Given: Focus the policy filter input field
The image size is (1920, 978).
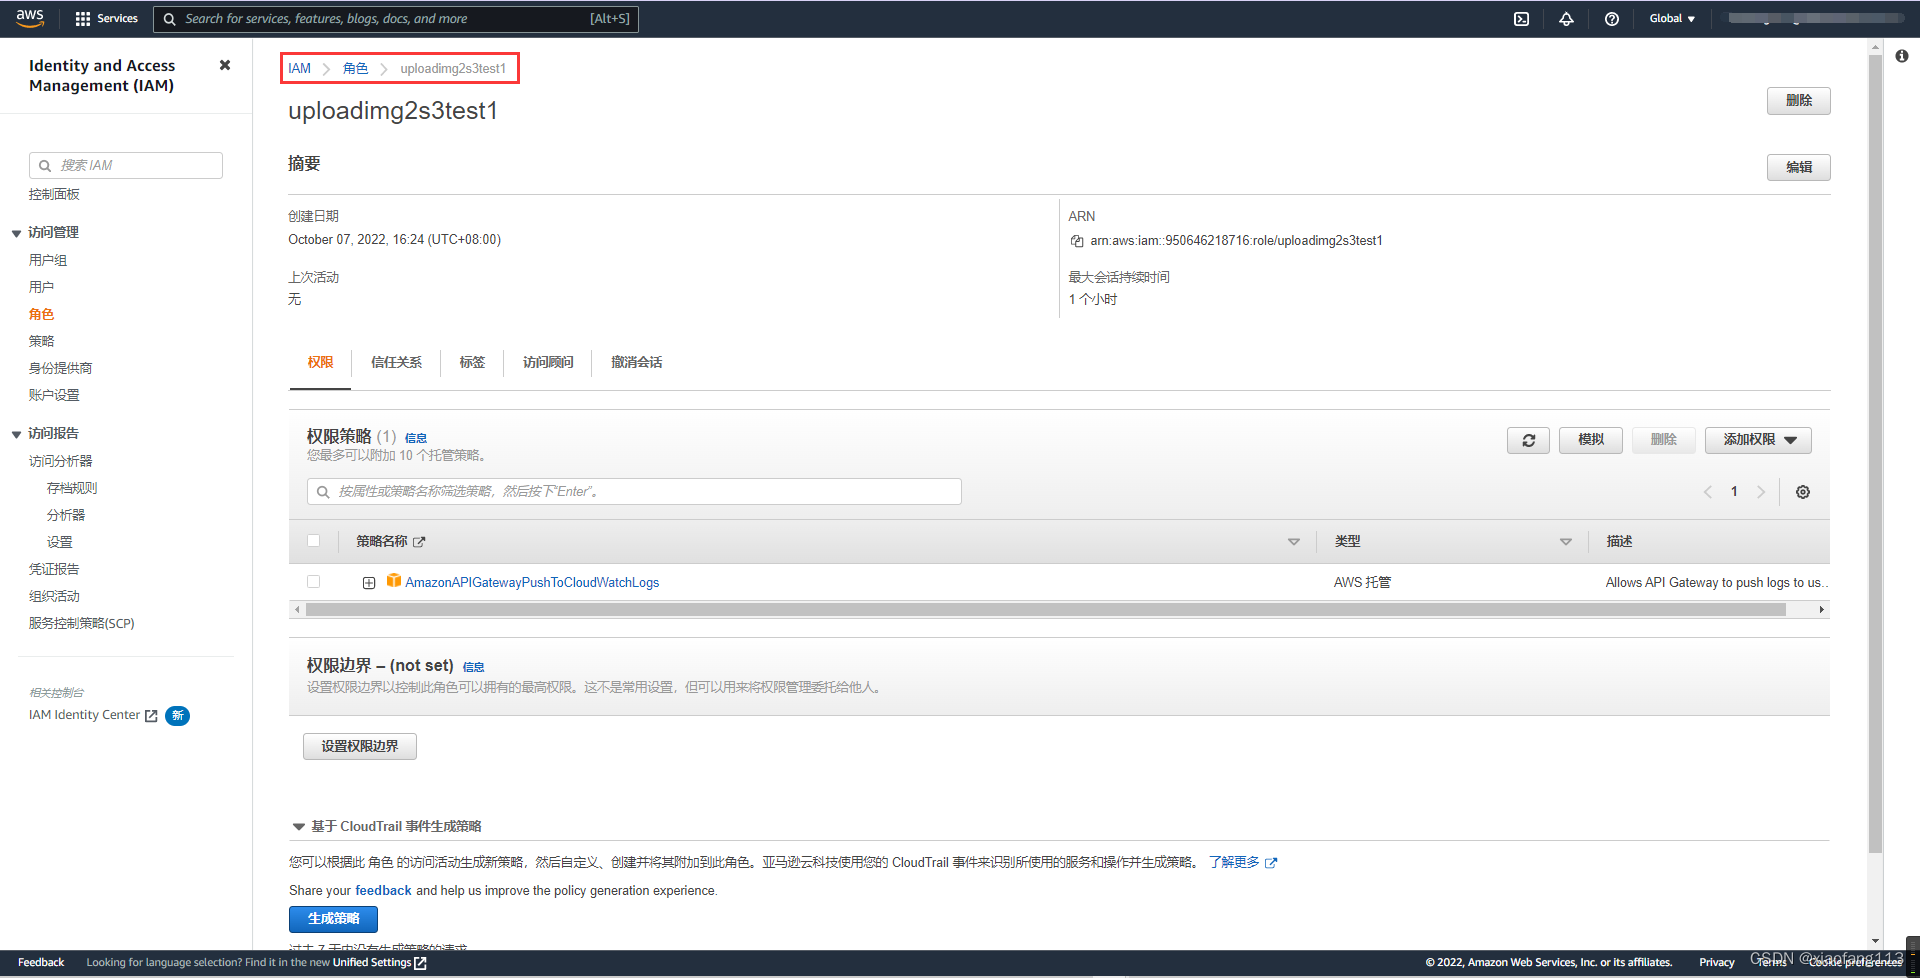Looking at the screenshot, I should pos(634,492).
